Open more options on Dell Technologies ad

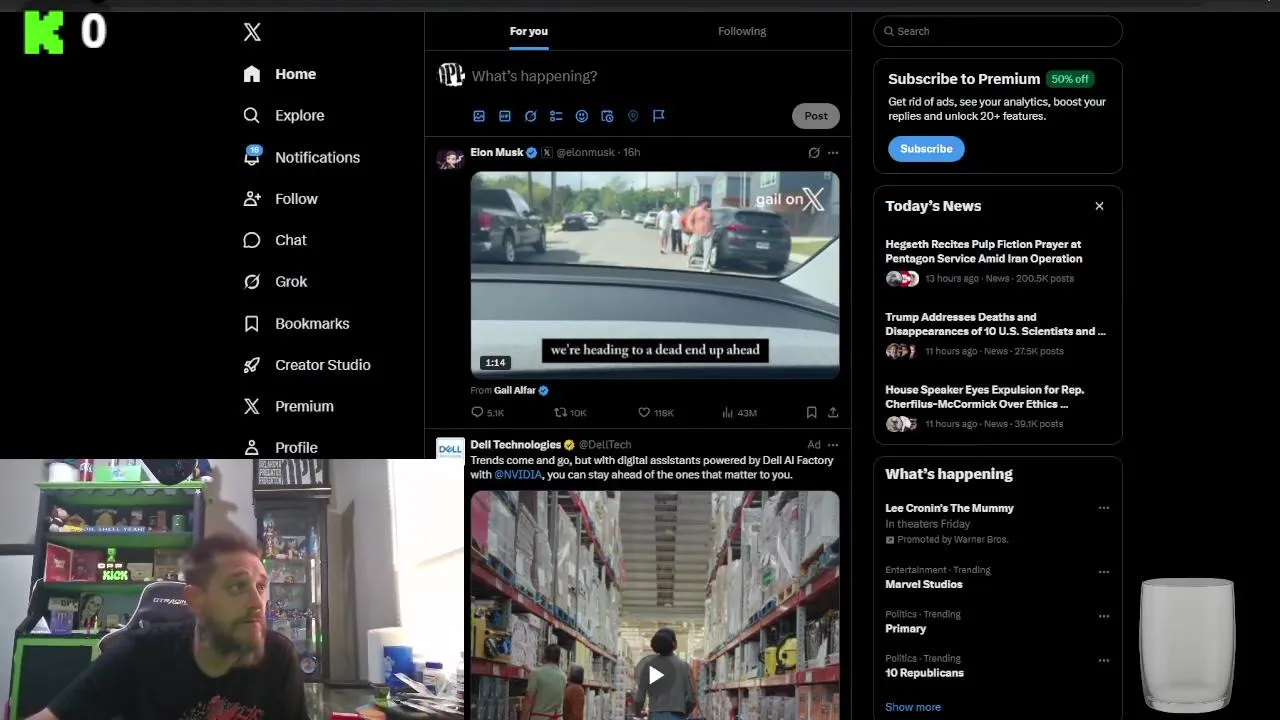pos(833,445)
